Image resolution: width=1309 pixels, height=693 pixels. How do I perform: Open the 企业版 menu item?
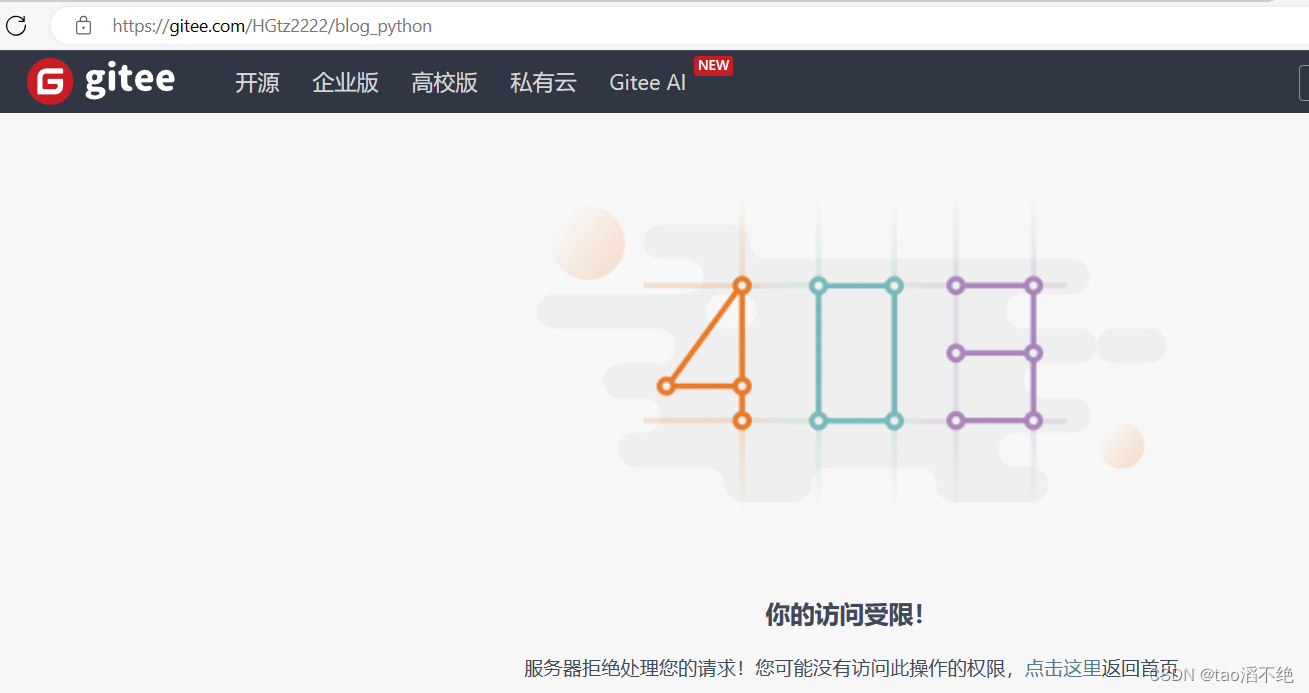point(345,83)
